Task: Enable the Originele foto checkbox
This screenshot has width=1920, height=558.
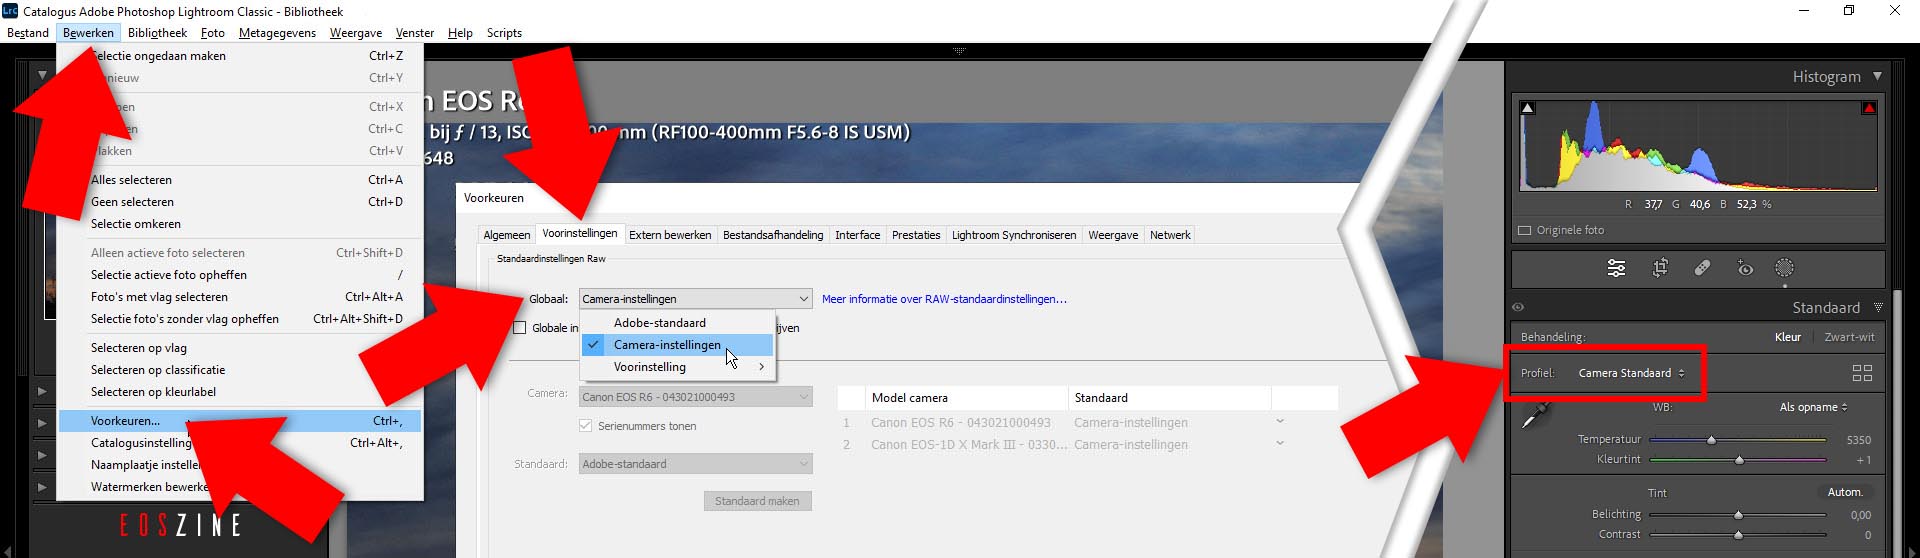Action: [1525, 230]
